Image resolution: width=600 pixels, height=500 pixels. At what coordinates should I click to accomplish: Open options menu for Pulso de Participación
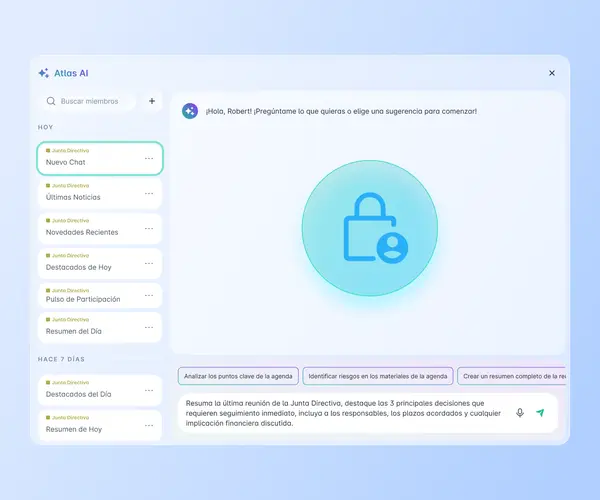[149, 296]
